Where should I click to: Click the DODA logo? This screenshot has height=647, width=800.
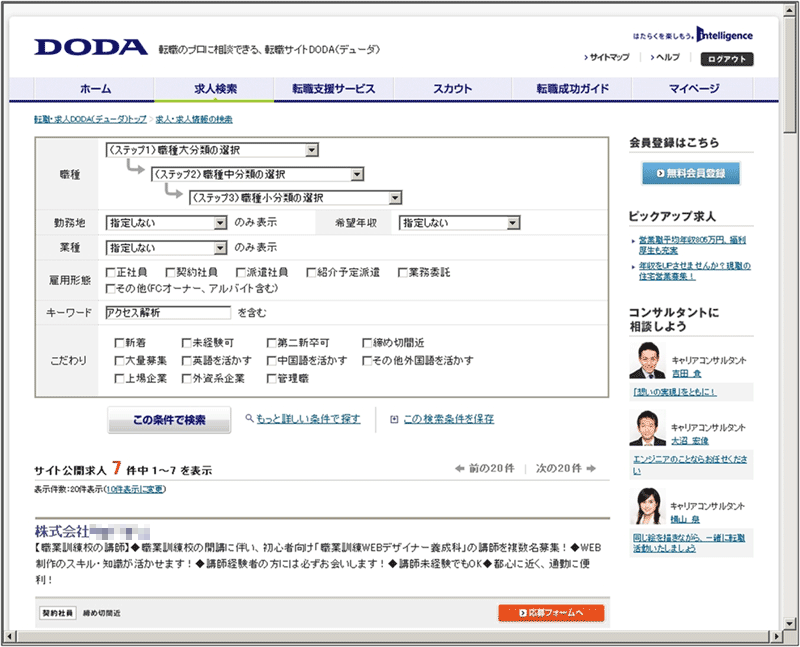coord(92,48)
